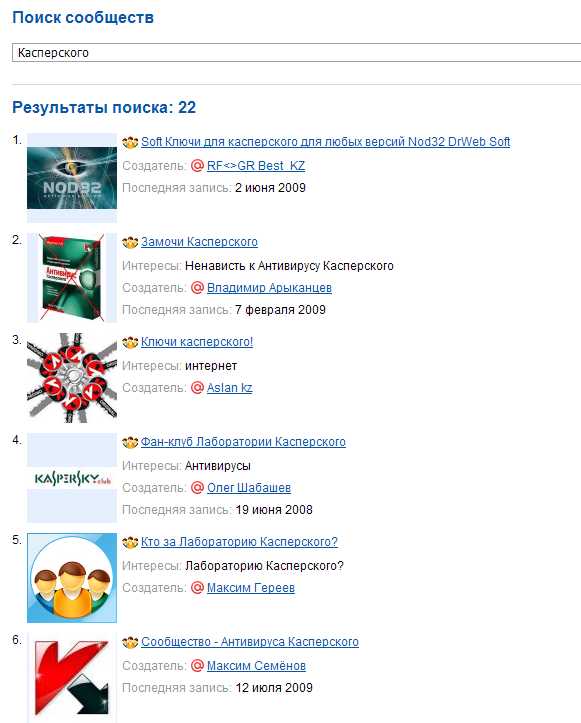Click the @ icon next to Олег Шабашев
The height and width of the screenshot is (723, 581).
pyautogui.click(x=197, y=488)
